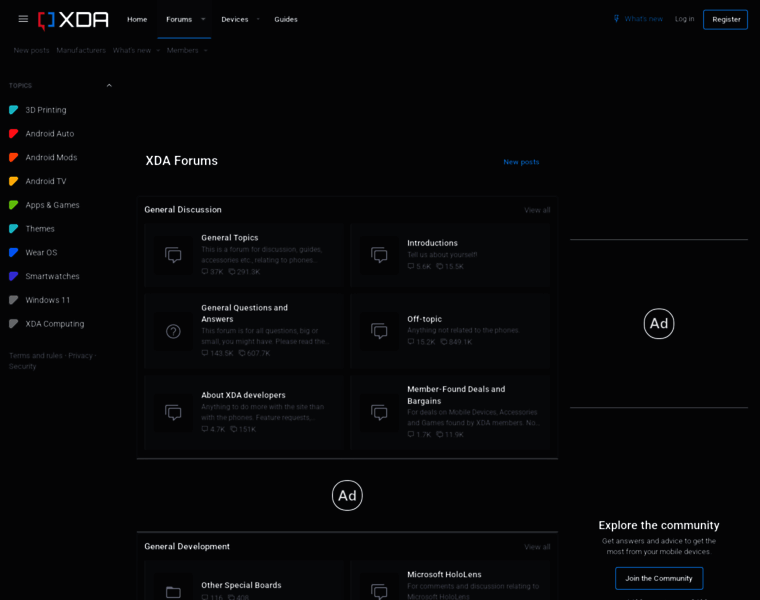760x600 pixels.
Task: Collapse the Topics sidebar section
Action: point(109,86)
